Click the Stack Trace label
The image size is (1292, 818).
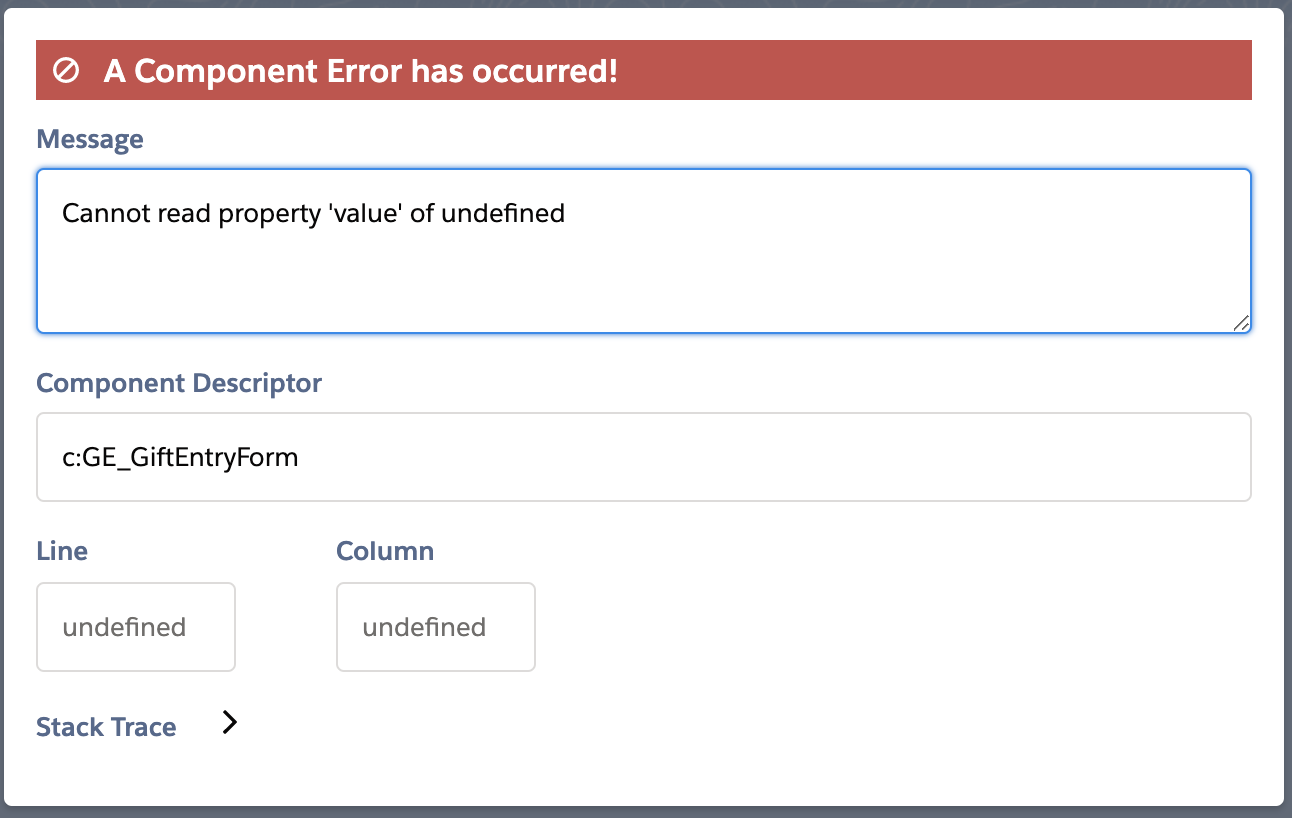coord(106,726)
